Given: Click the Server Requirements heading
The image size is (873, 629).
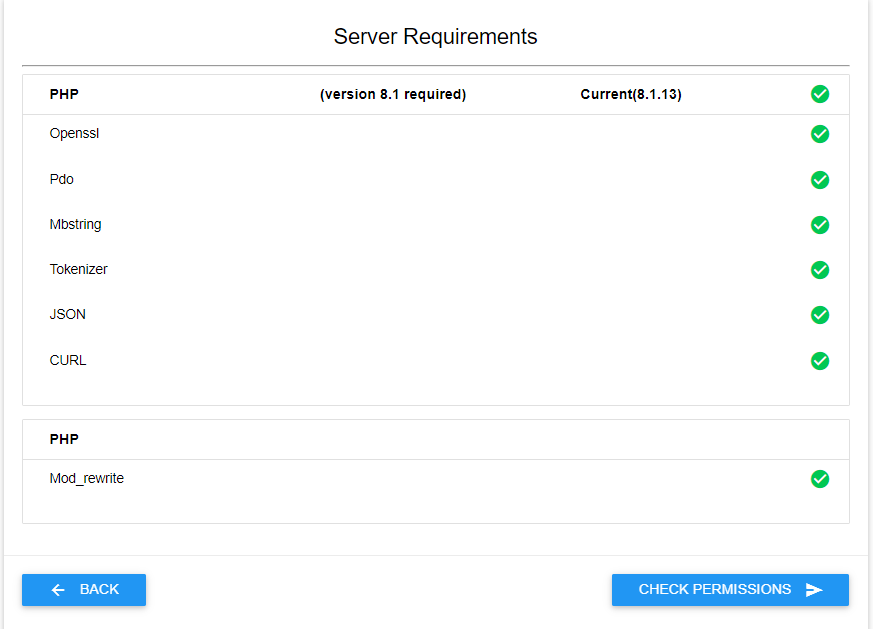Looking at the screenshot, I should 435,37.
